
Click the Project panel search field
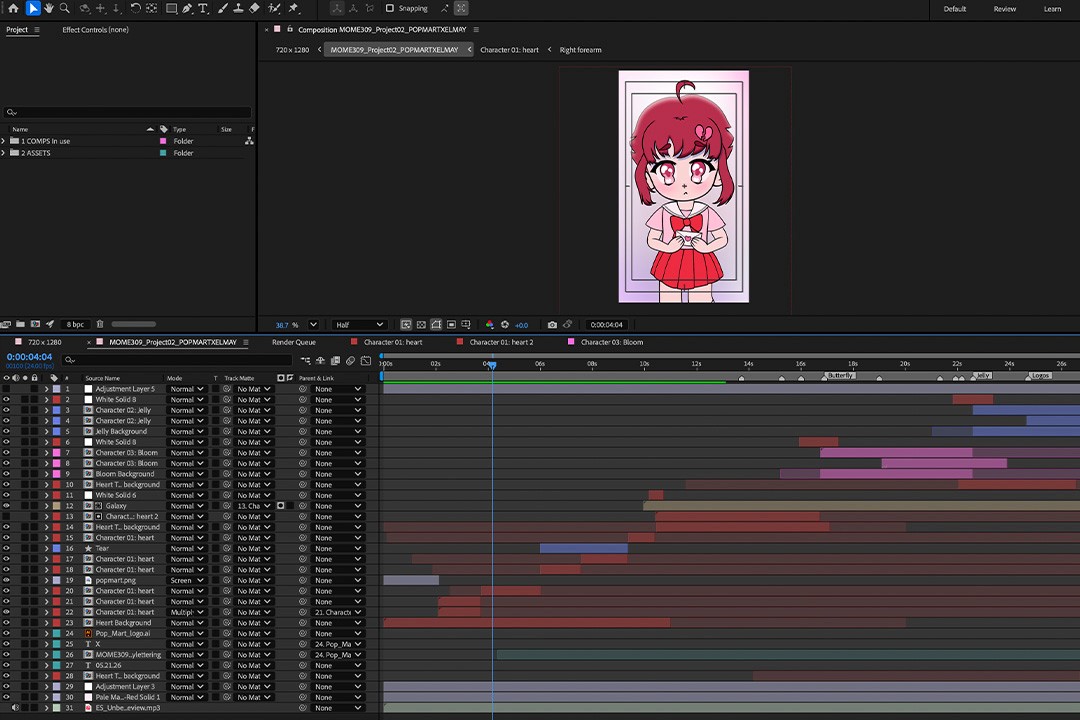[x=128, y=112]
